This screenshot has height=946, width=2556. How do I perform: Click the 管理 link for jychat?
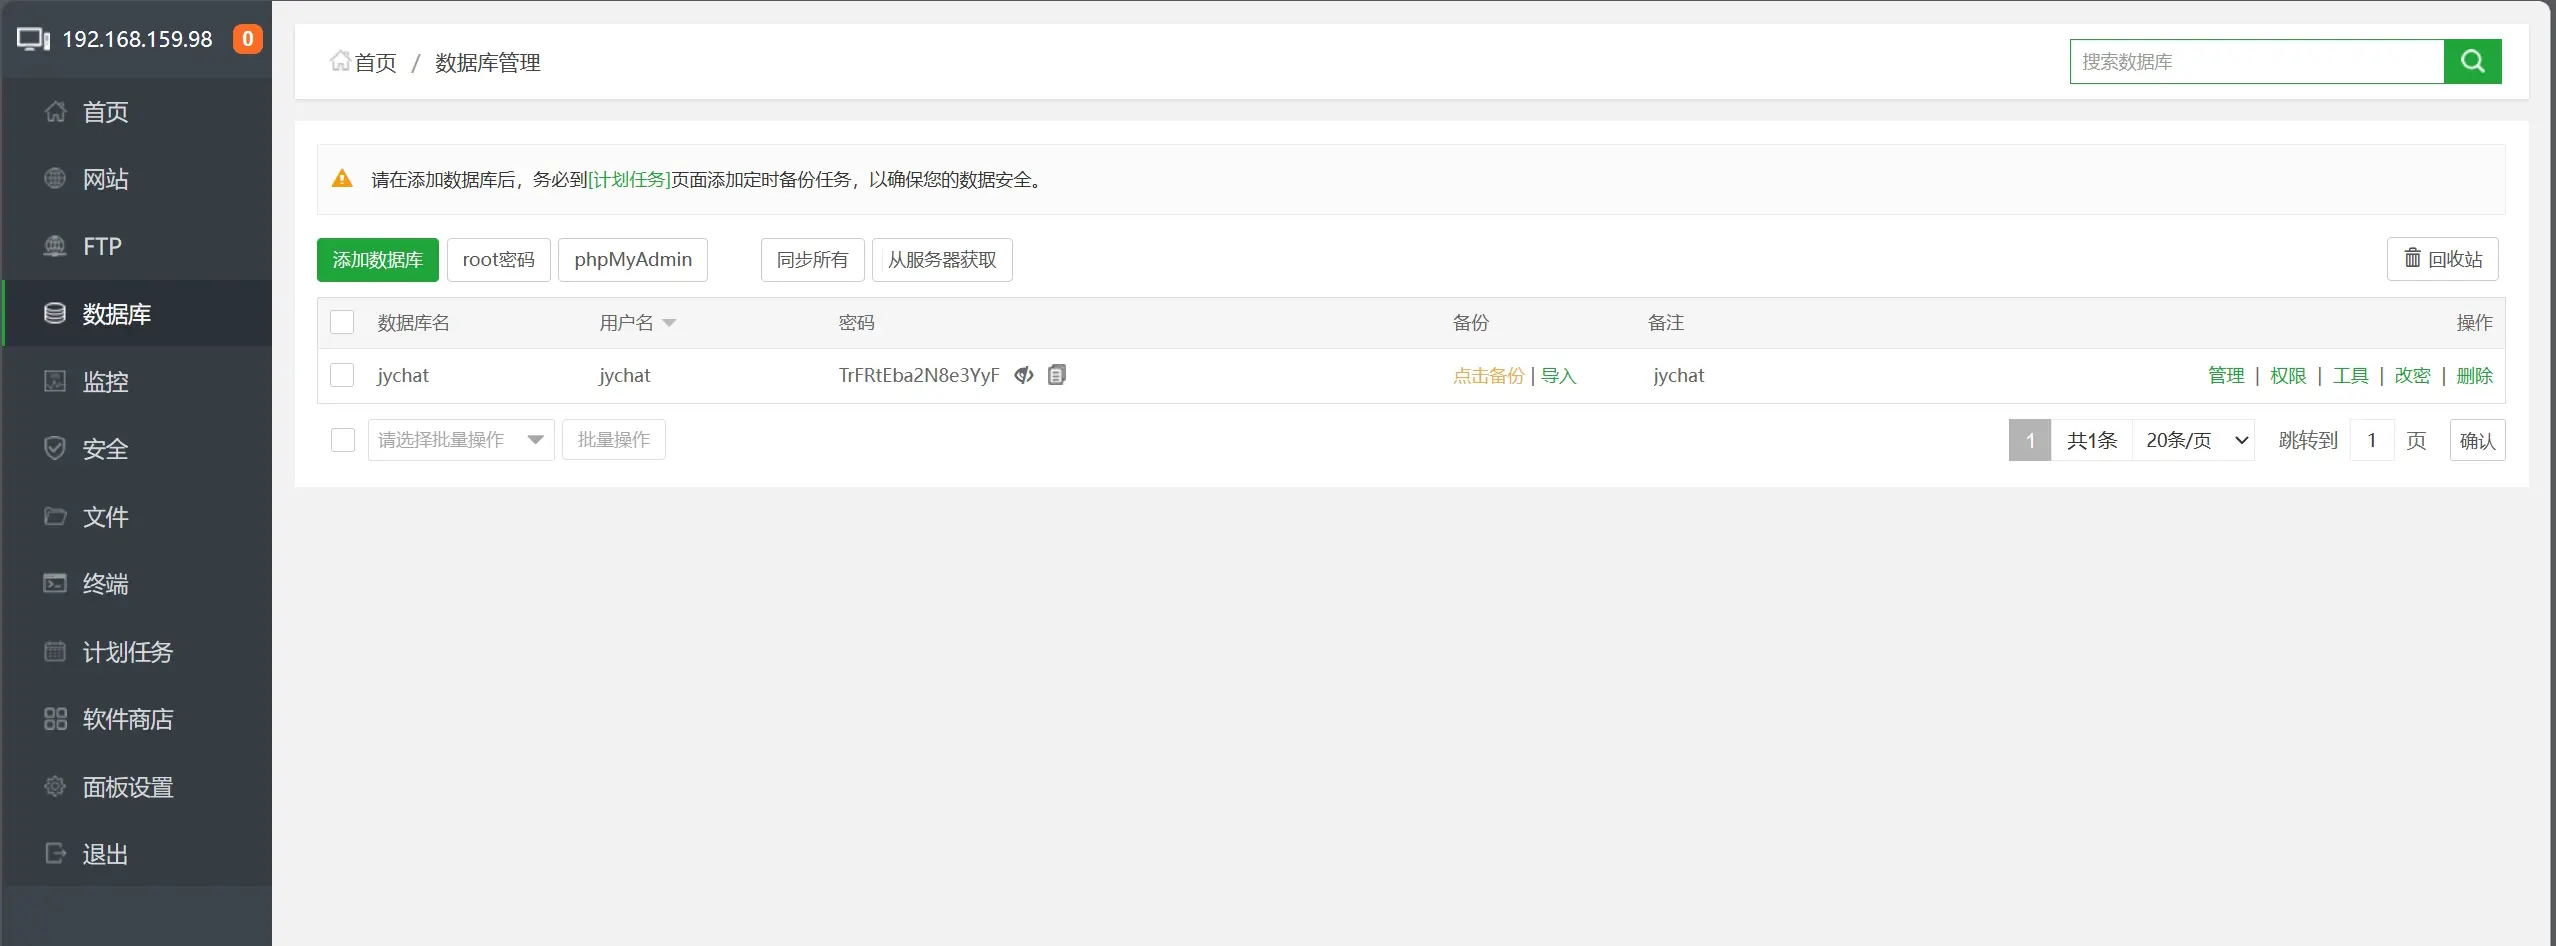click(2225, 375)
